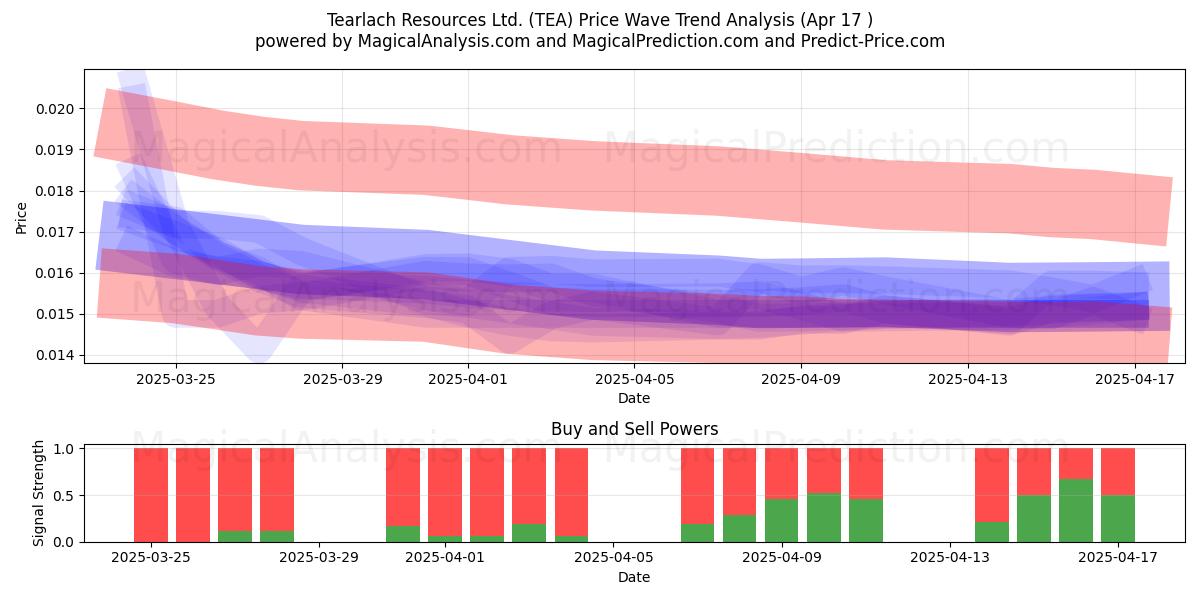1200x600 pixels.
Task: Click 2025-04-13 on the price chart date axis
Action: 968,379
